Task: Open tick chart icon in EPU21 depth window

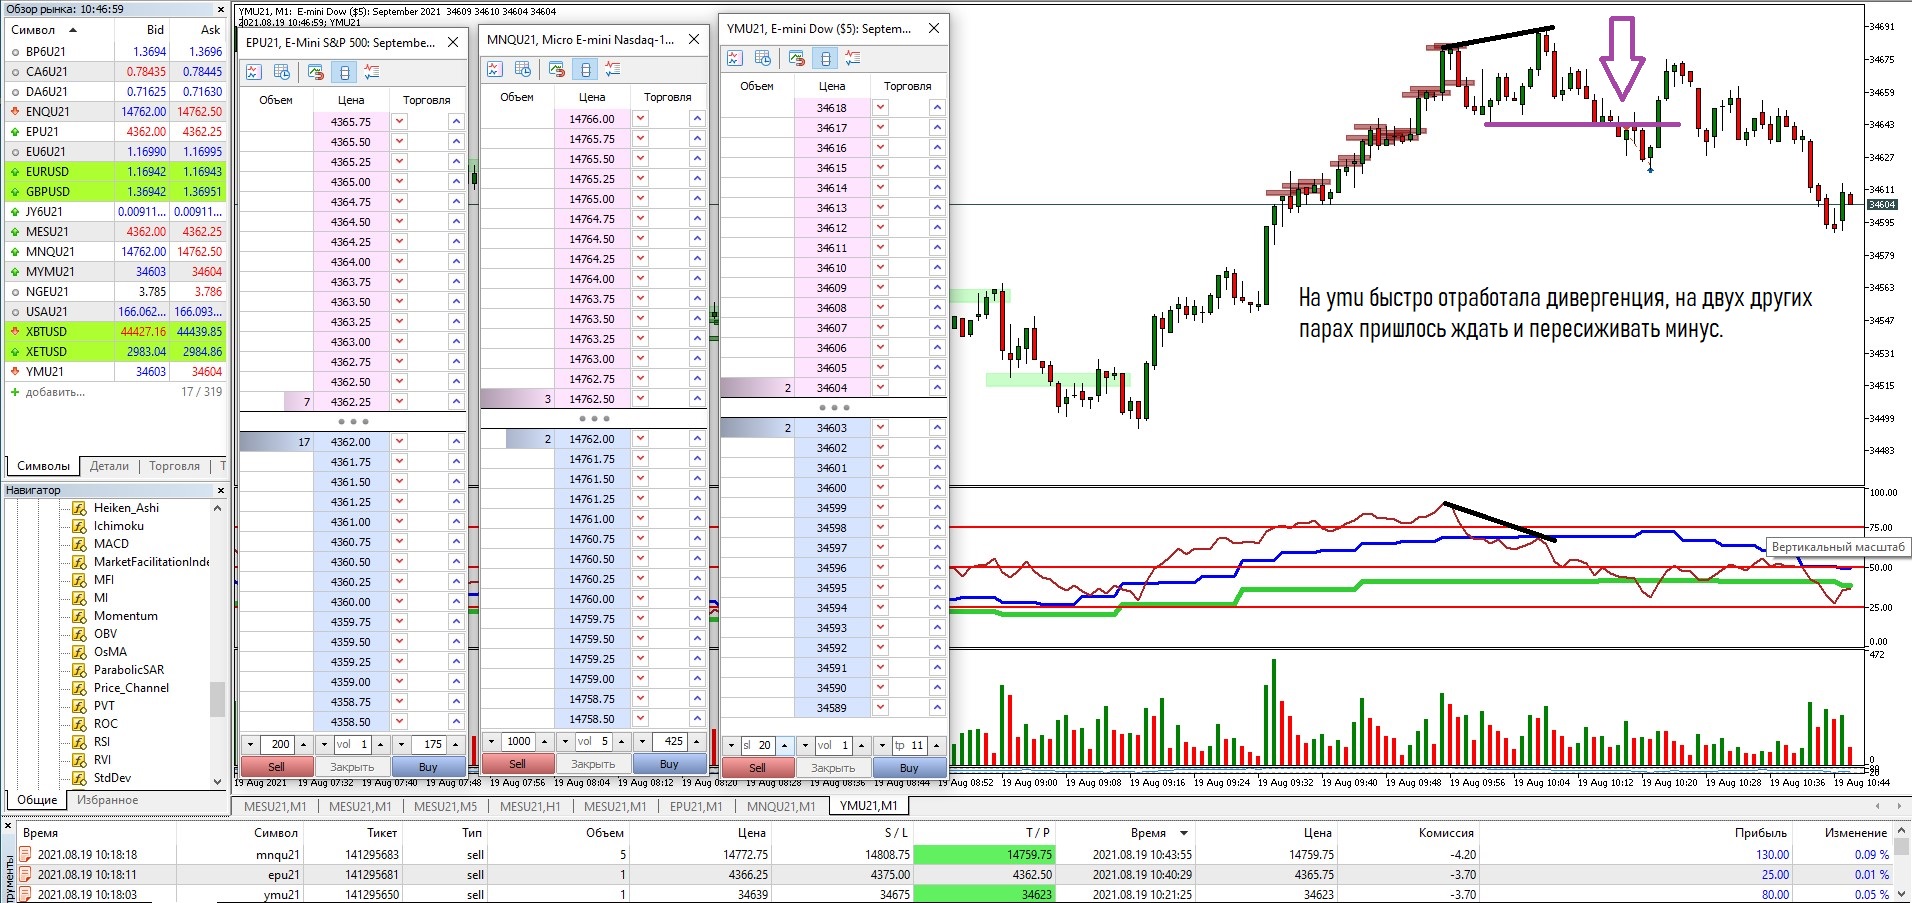Action: coord(254,72)
